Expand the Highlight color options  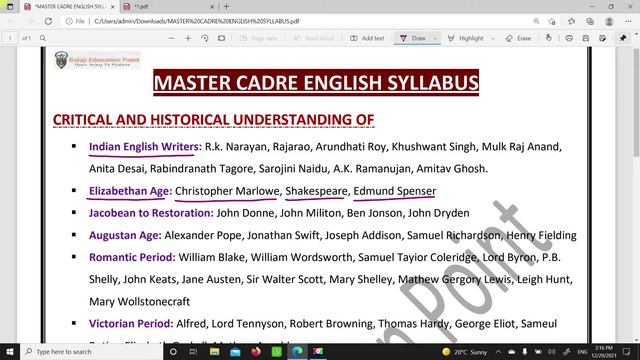pyautogui.click(x=493, y=38)
